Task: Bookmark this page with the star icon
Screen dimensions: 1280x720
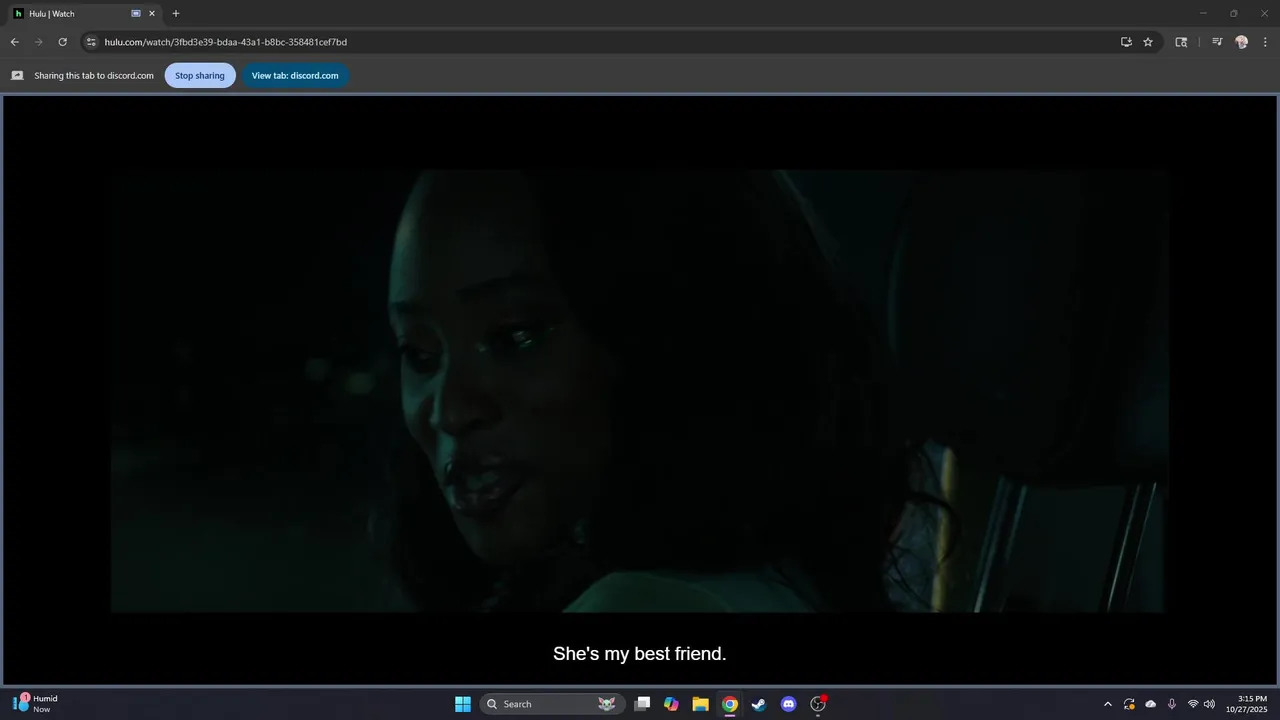Action: pyautogui.click(x=1148, y=42)
